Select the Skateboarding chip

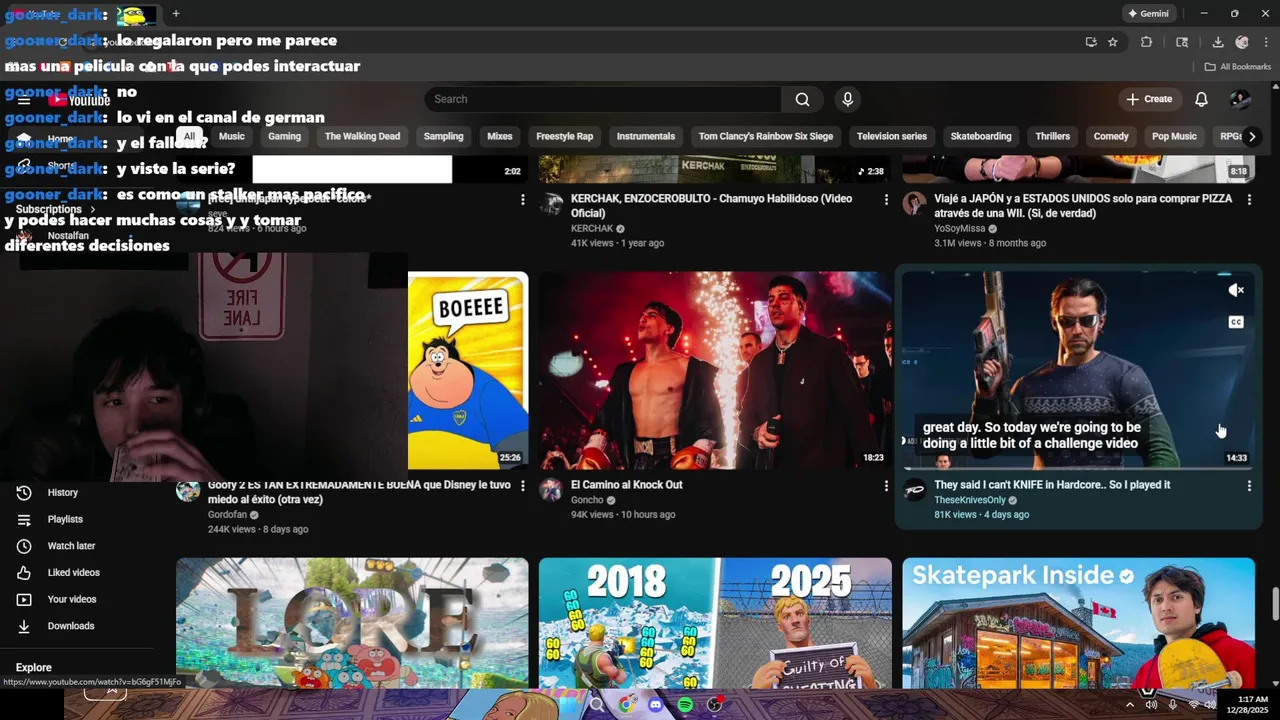[x=981, y=136]
